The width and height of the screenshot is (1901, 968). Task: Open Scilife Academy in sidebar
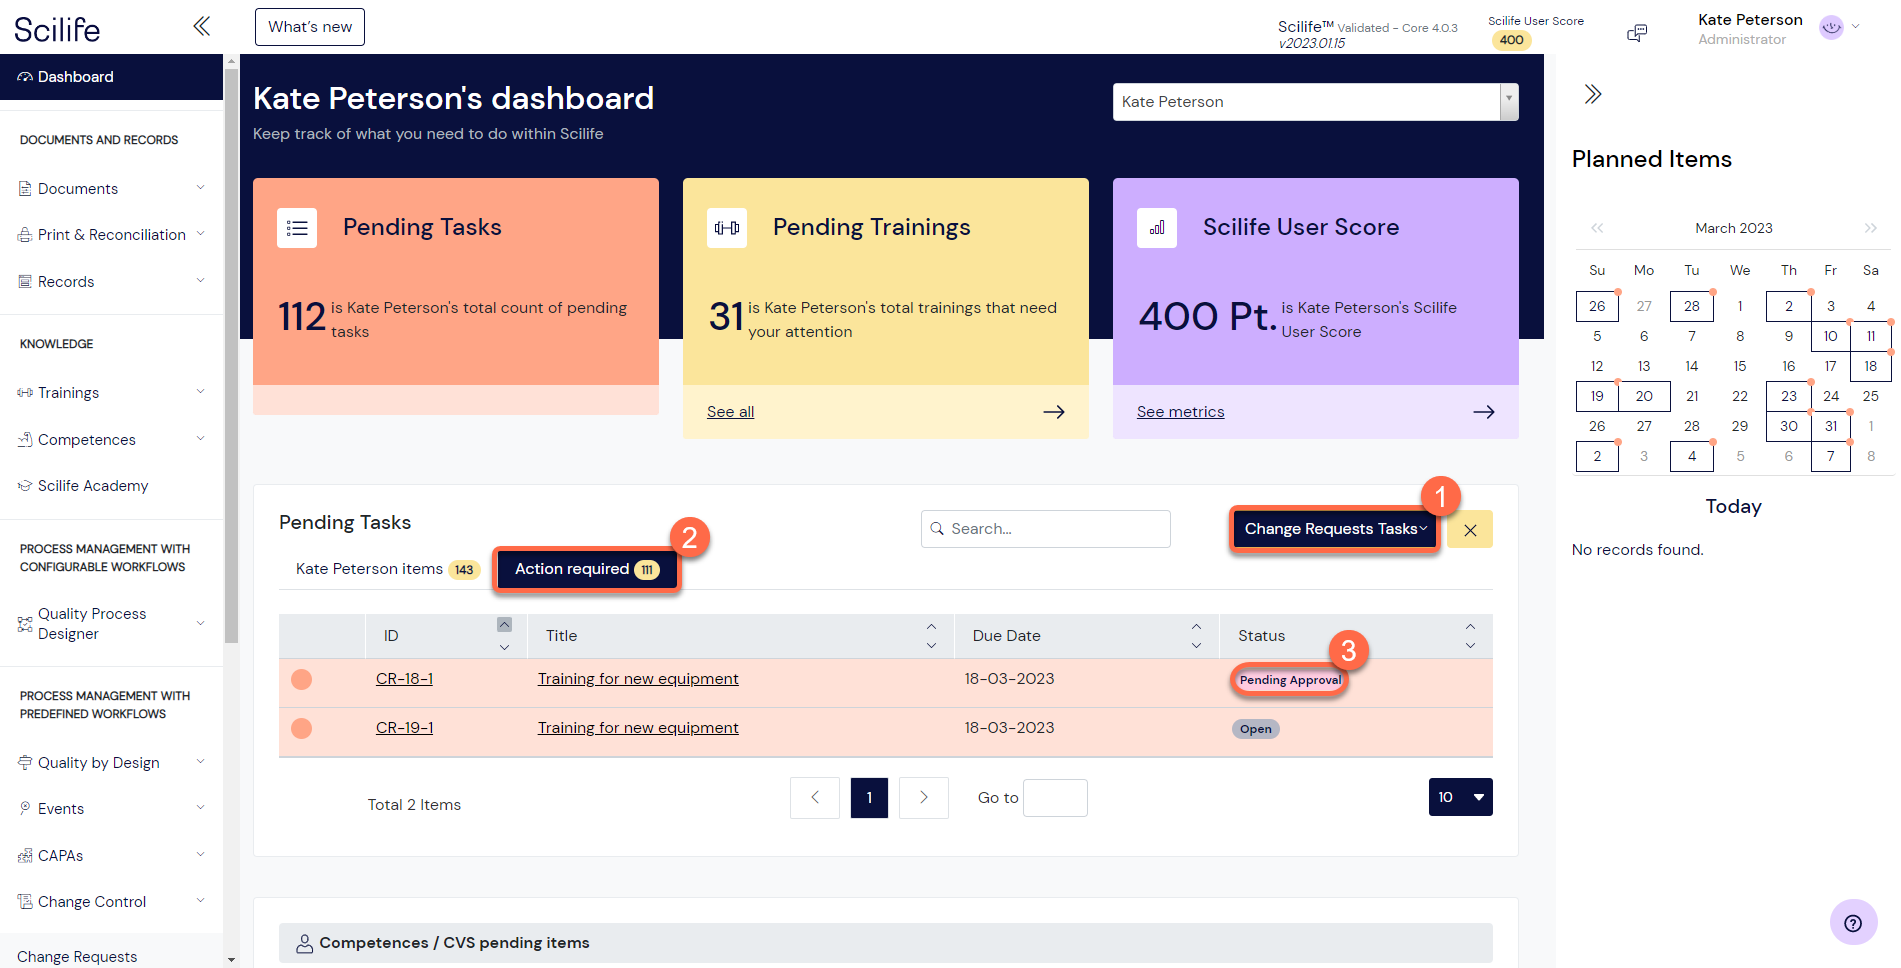(93, 486)
